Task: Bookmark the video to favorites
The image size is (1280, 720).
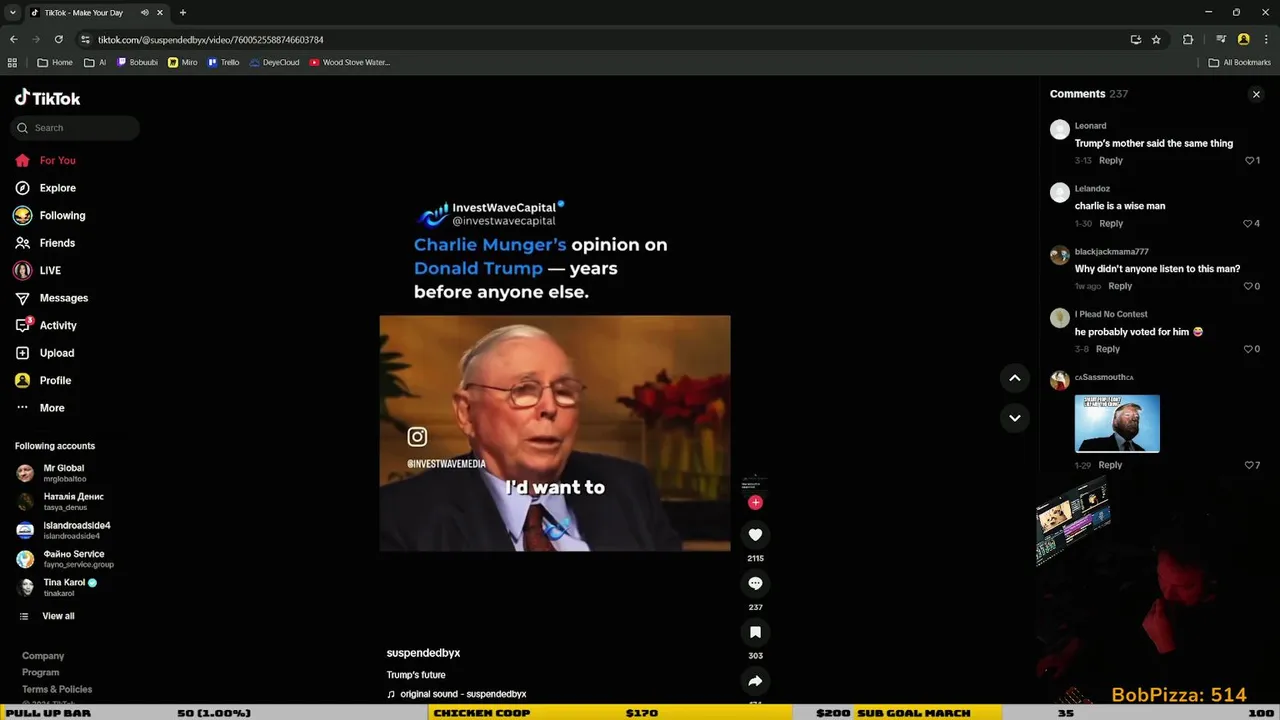Action: [x=755, y=632]
